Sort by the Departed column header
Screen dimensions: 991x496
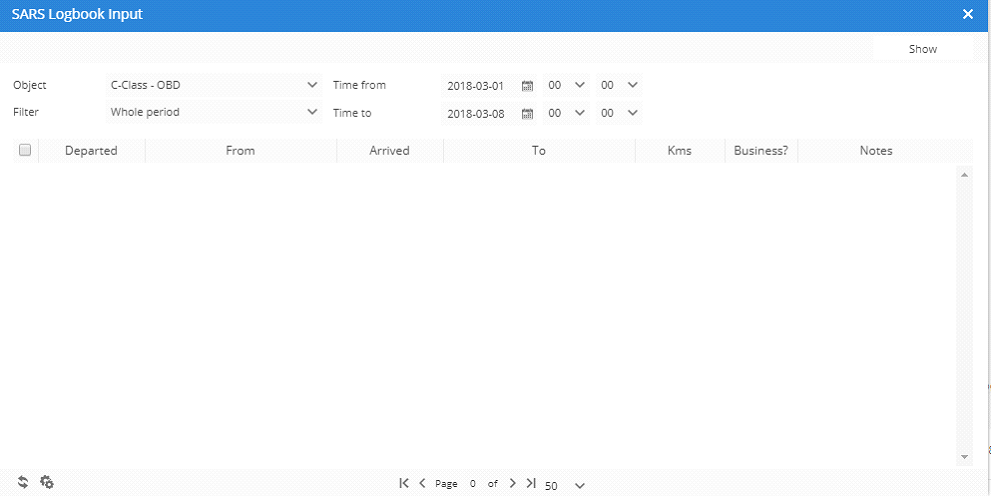91,151
